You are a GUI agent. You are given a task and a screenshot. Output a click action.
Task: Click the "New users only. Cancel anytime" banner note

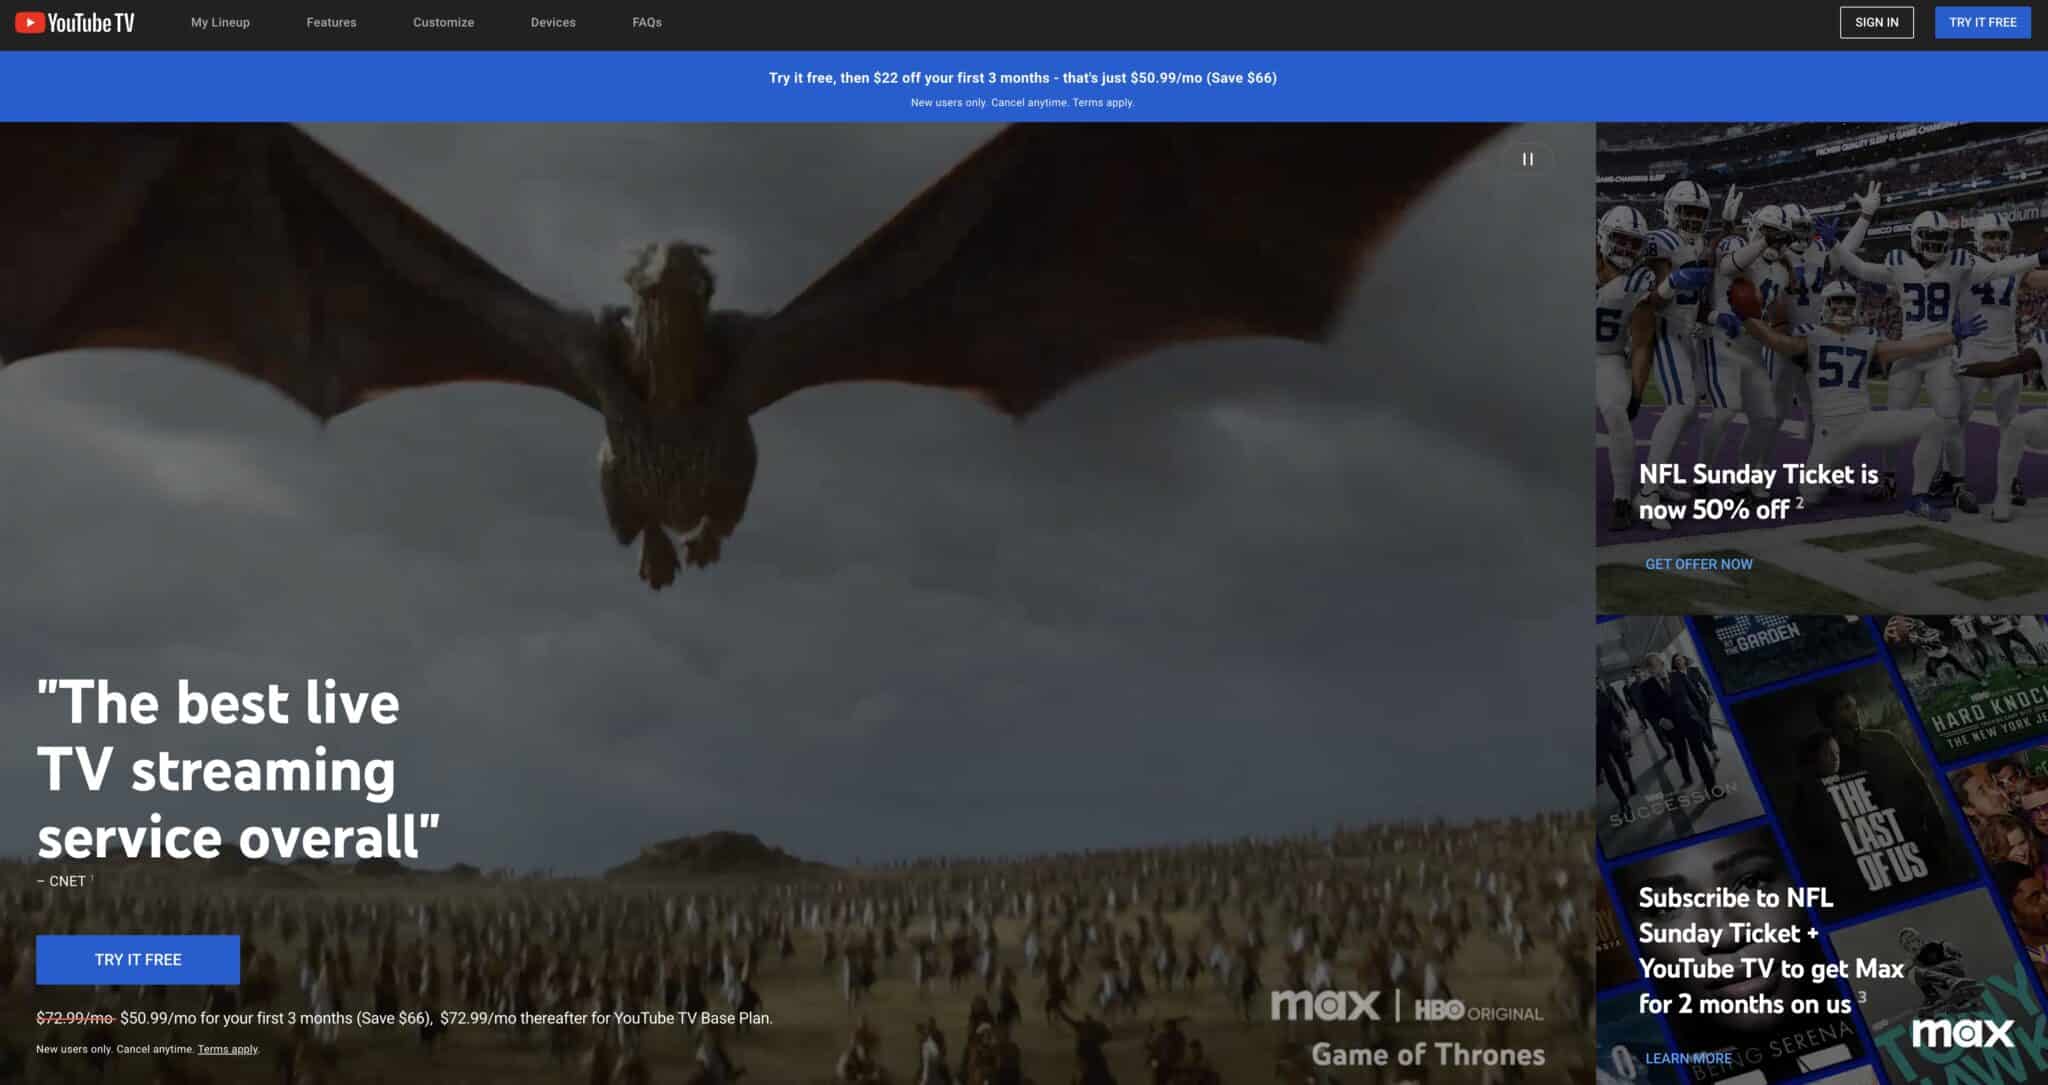point(1022,103)
